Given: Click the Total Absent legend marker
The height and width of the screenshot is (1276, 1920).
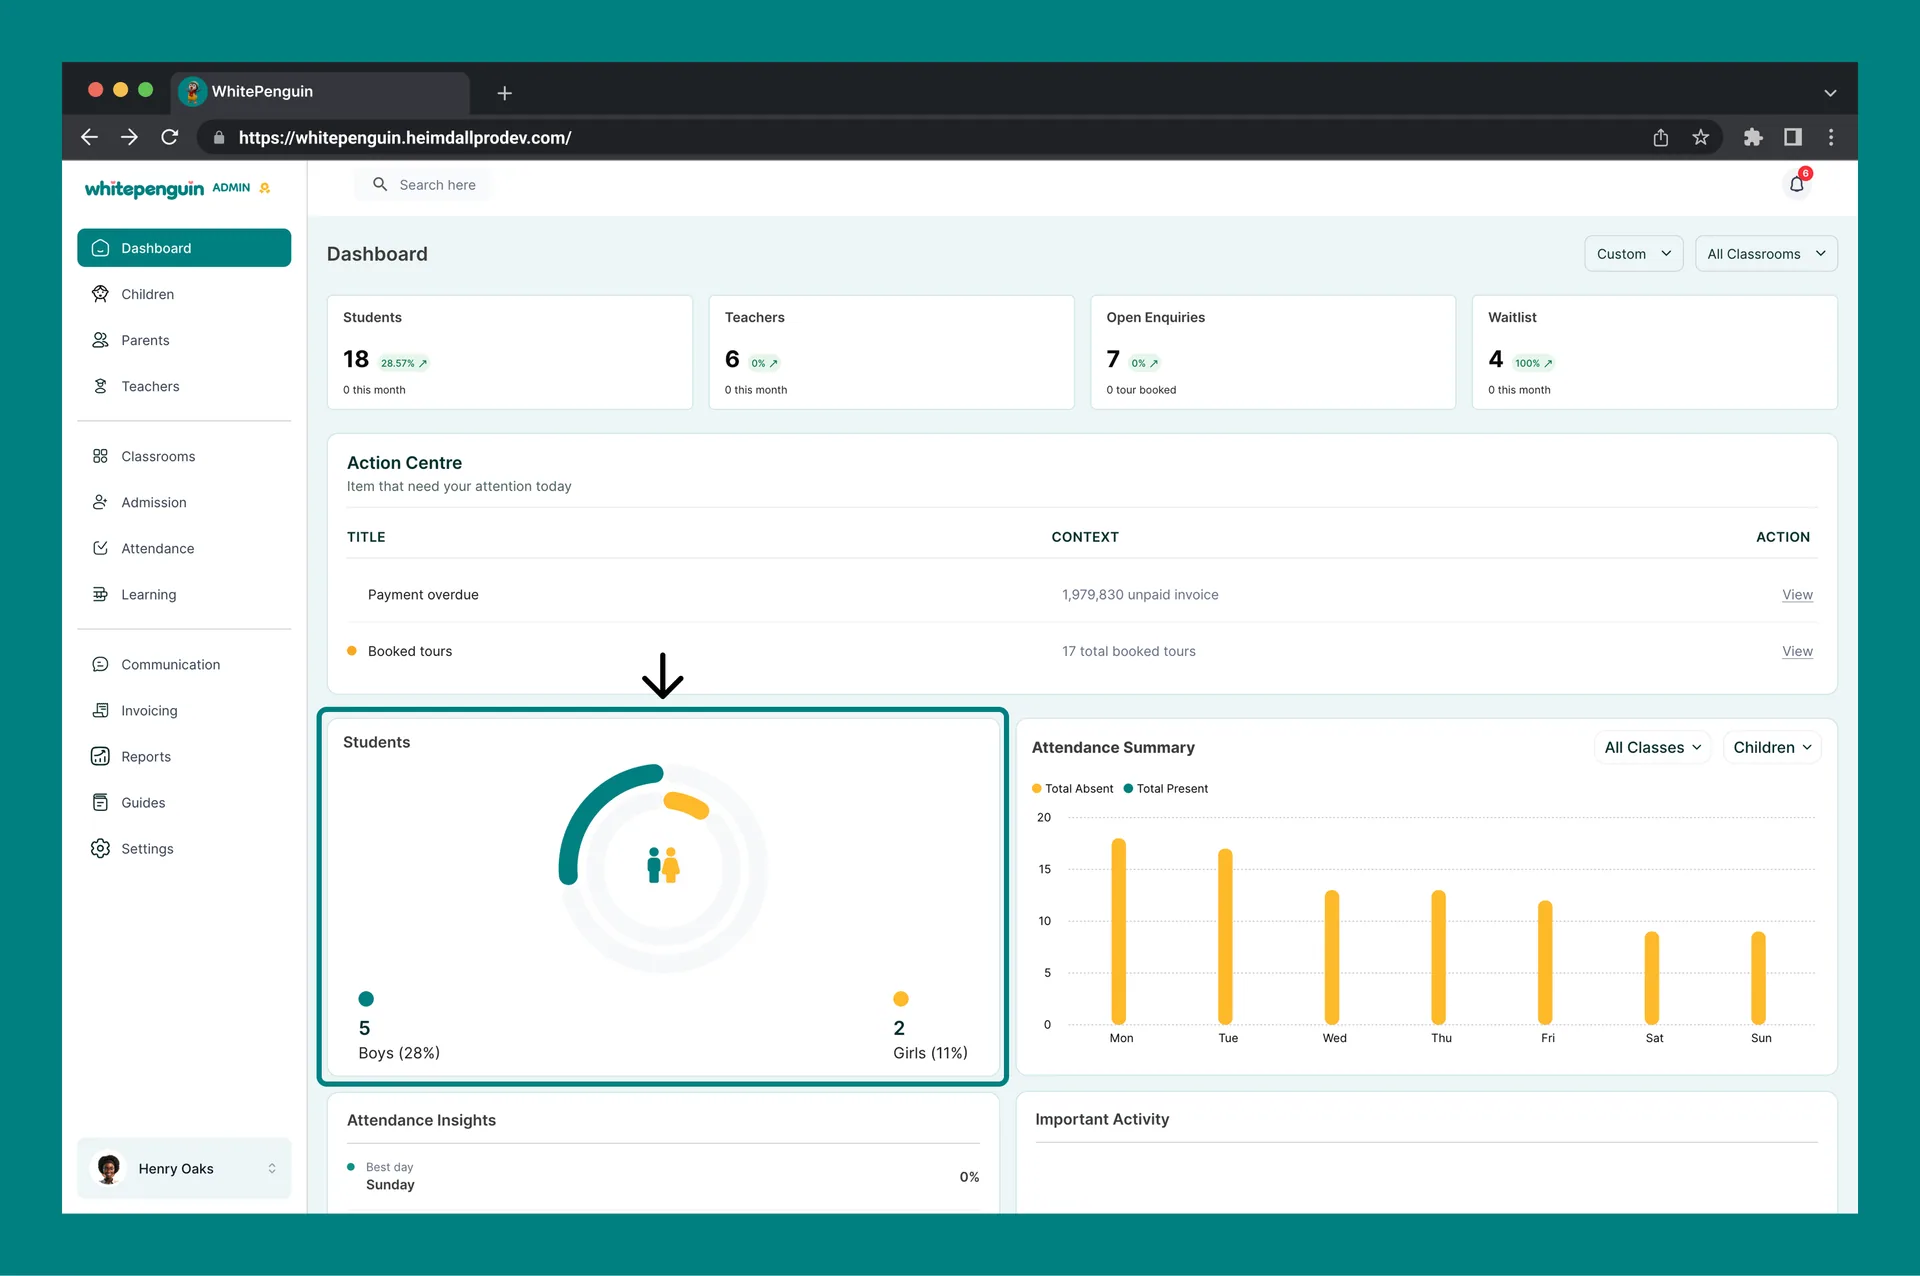Looking at the screenshot, I should point(1037,789).
